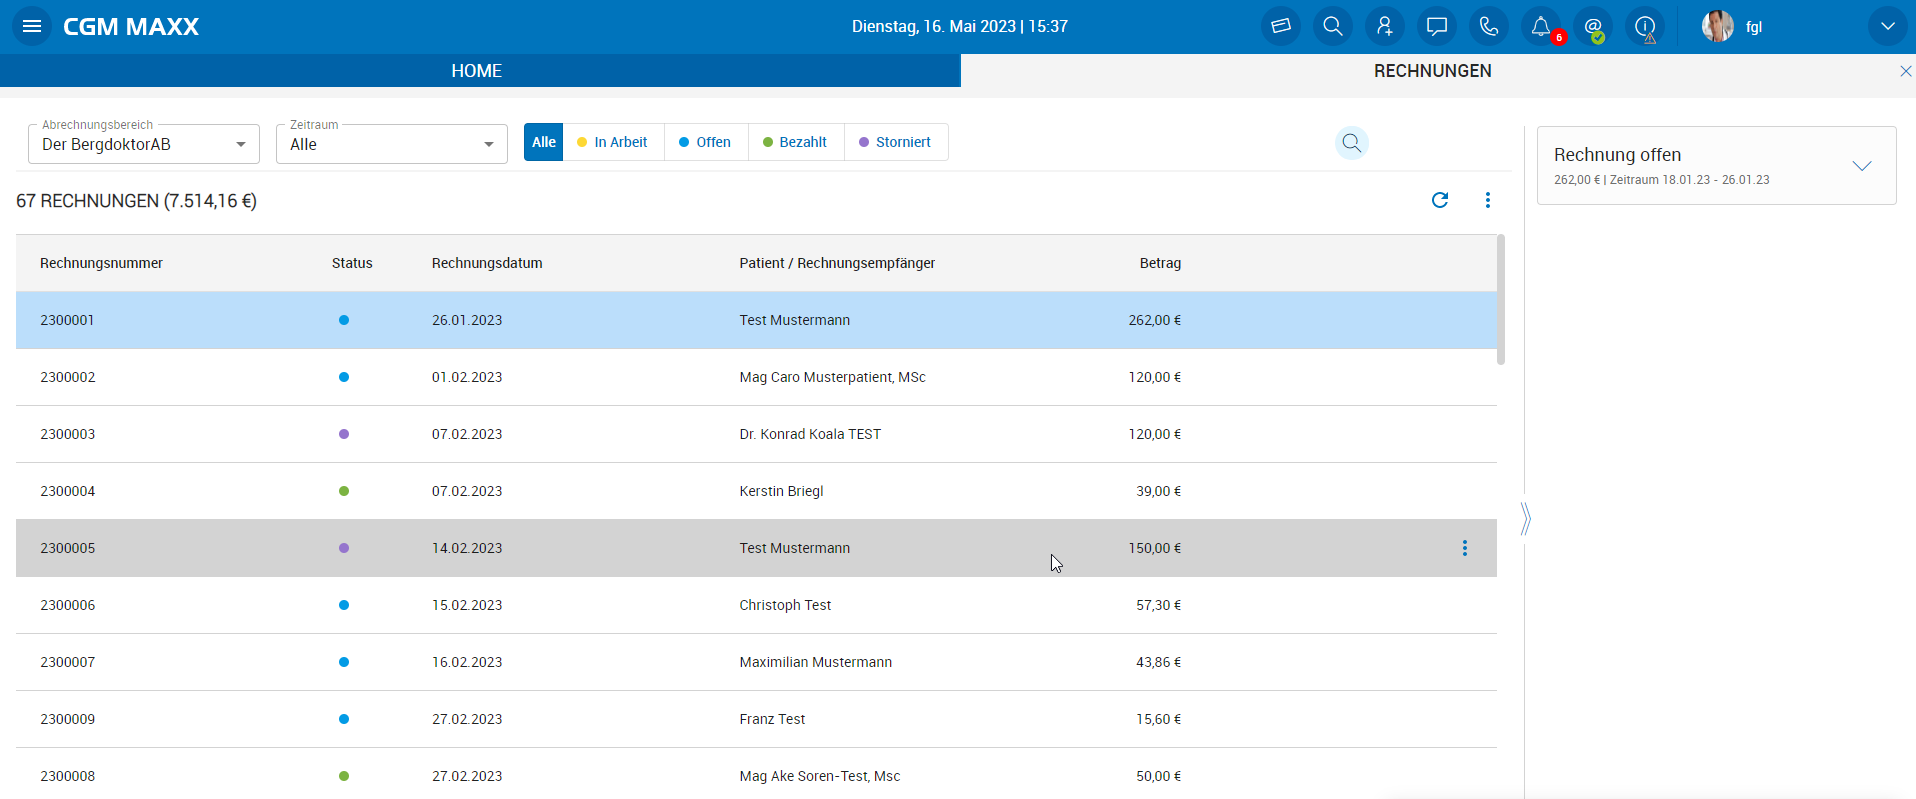Click the amount 43,86 €

[x=1158, y=662]
